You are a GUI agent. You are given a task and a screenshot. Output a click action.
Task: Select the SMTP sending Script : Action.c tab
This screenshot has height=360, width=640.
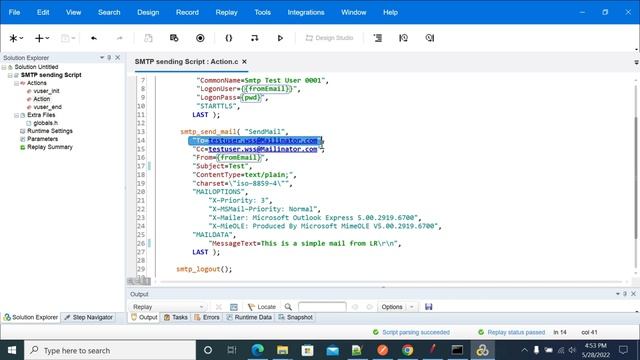pyautogui.click(x=187, y=62)
